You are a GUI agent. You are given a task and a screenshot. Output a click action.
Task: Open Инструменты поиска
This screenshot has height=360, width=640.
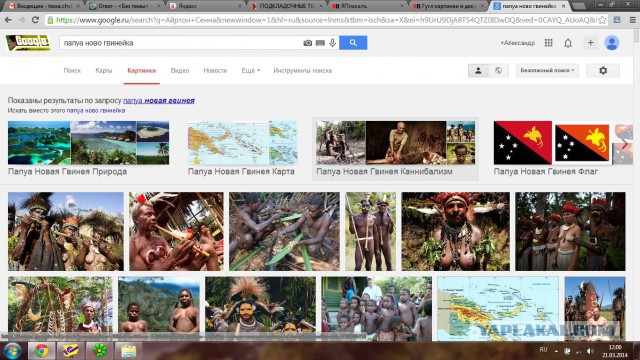[302, 71]
